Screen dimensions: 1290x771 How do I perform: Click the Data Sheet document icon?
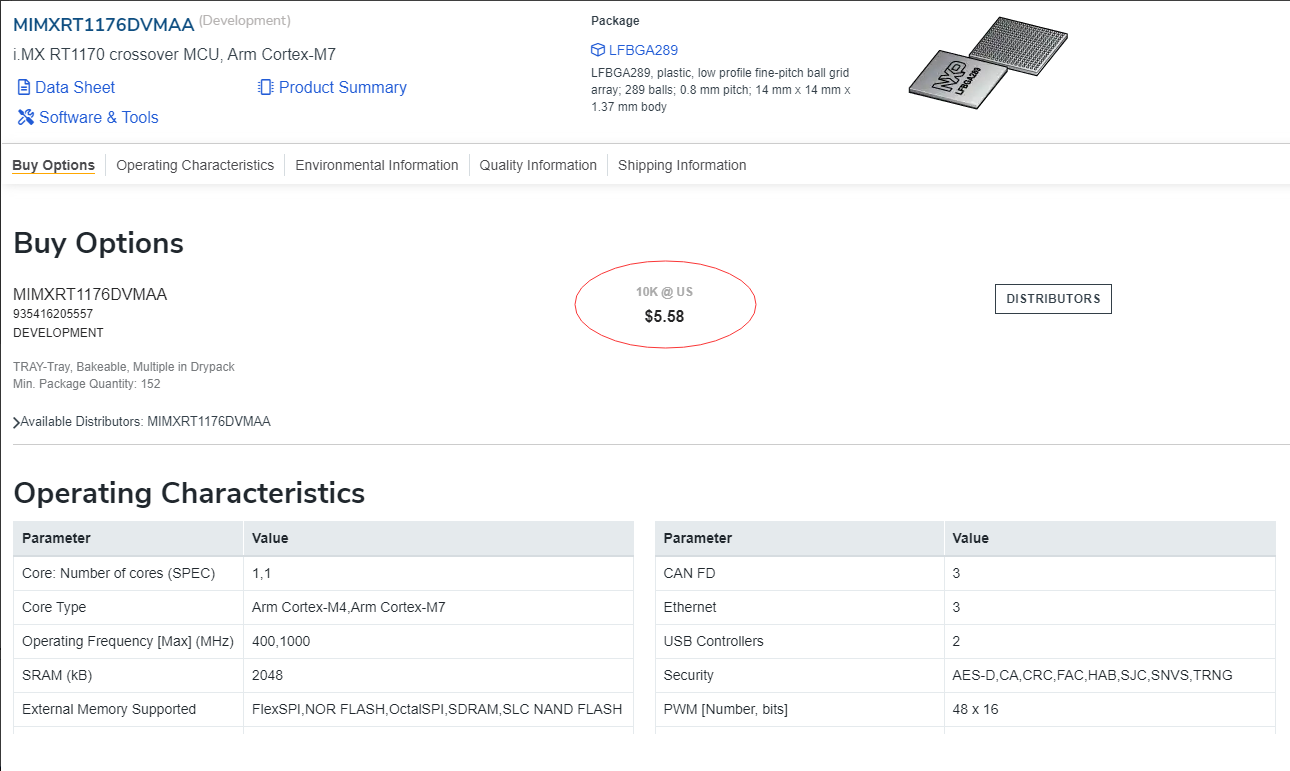pyautogui.click(x=24, y=88)
